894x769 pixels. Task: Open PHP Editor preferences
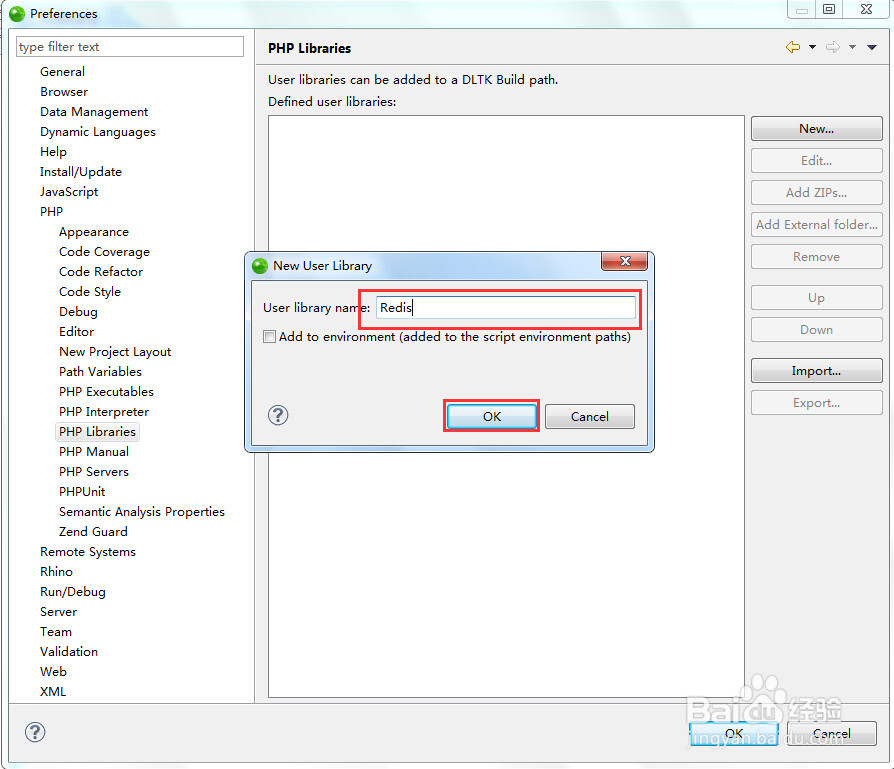(x=76, y=332)
